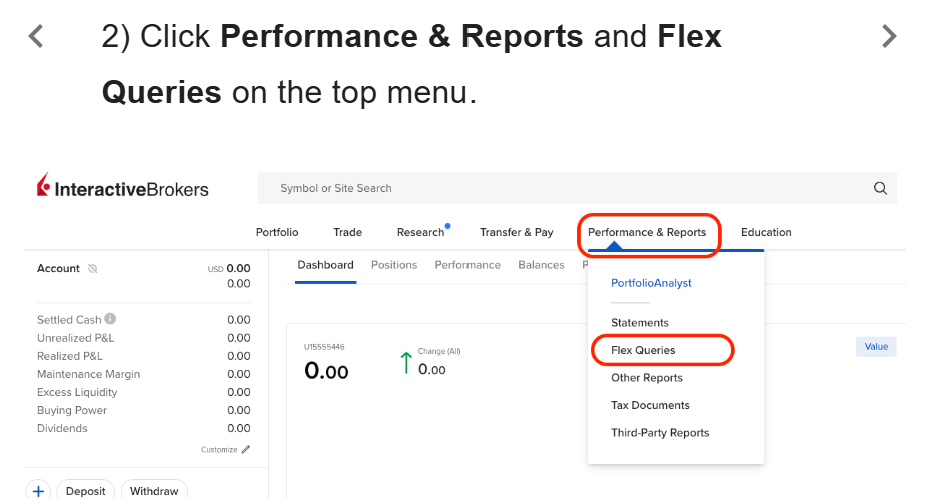Click the Dividends label
Image resolution: width=932 pixels, height=498 pixels.
point(62,428)
